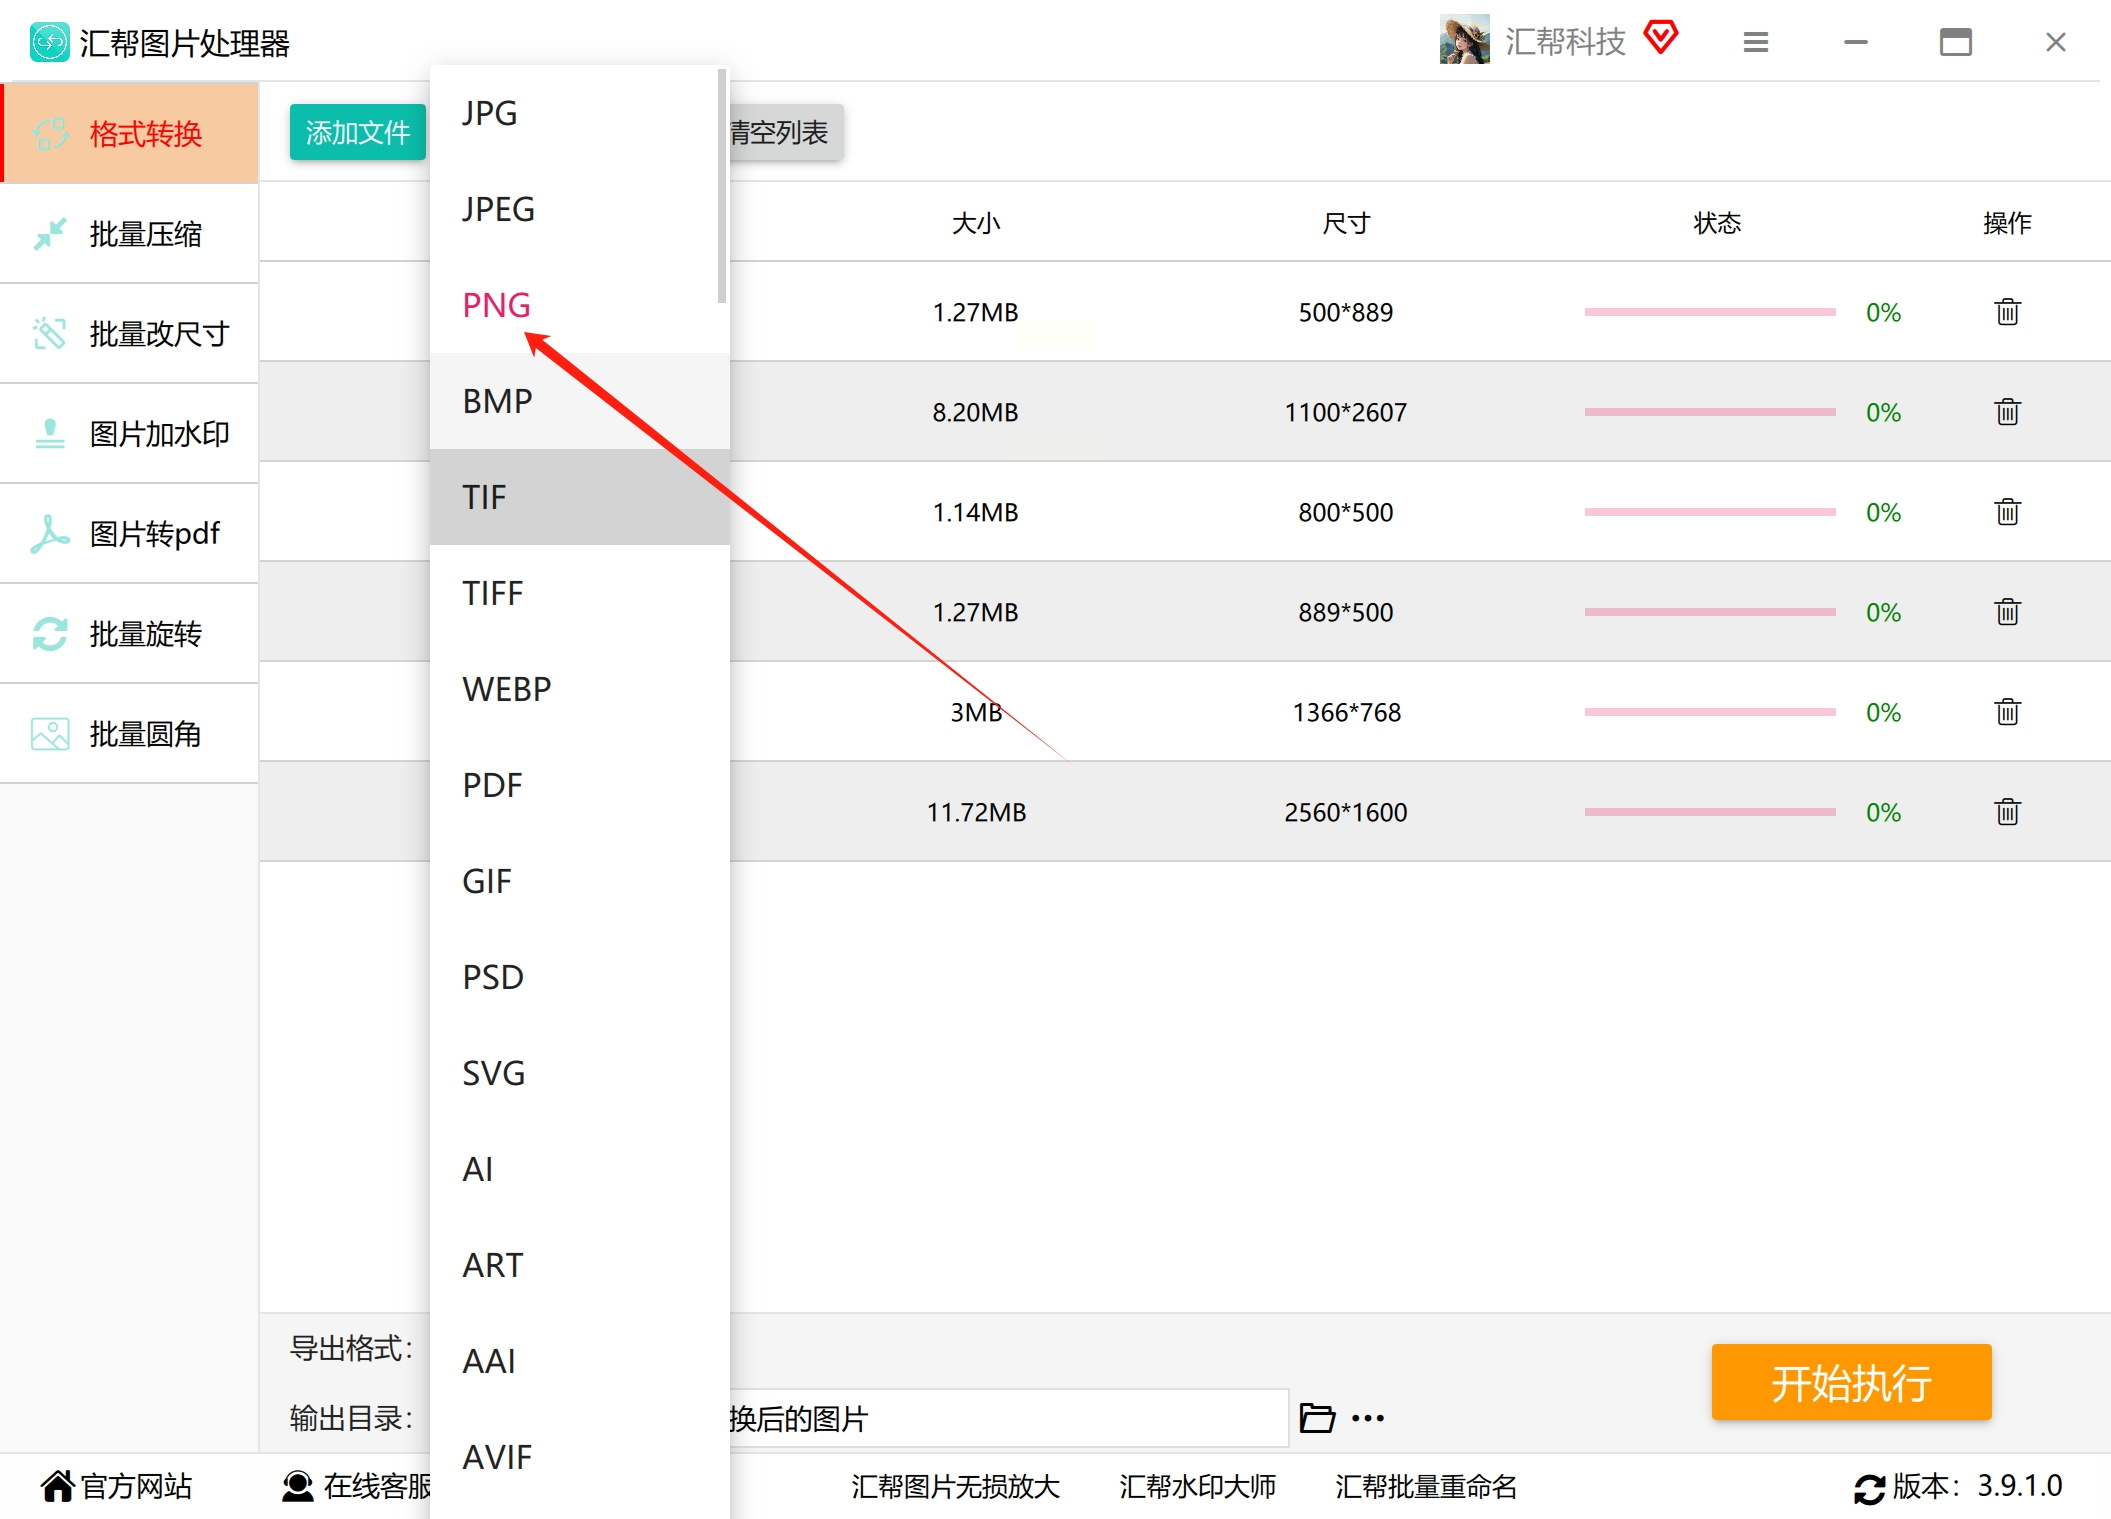The image size is (2111, 1519).
Task: Click the red VIP diamond icon
Action: tap(1661, 39)
